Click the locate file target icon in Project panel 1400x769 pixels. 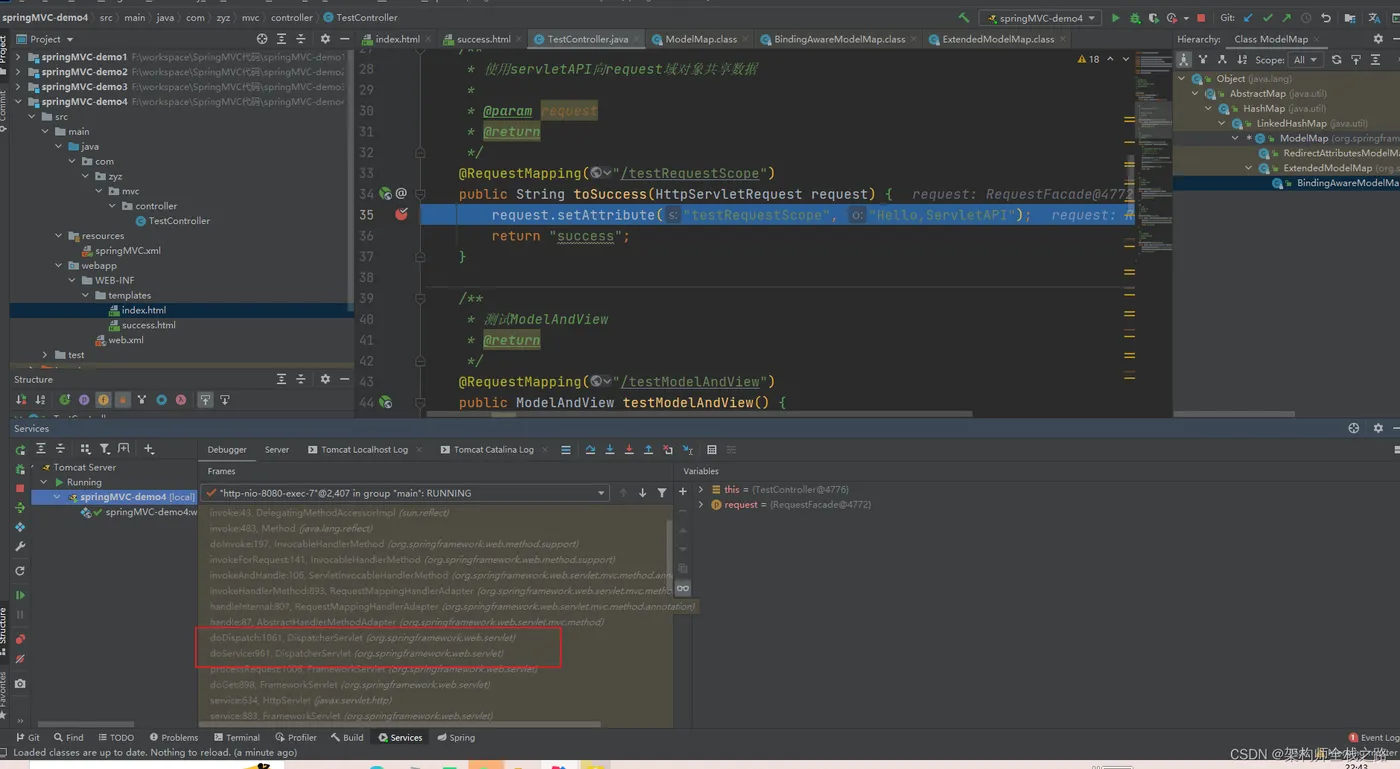(262, 39)
